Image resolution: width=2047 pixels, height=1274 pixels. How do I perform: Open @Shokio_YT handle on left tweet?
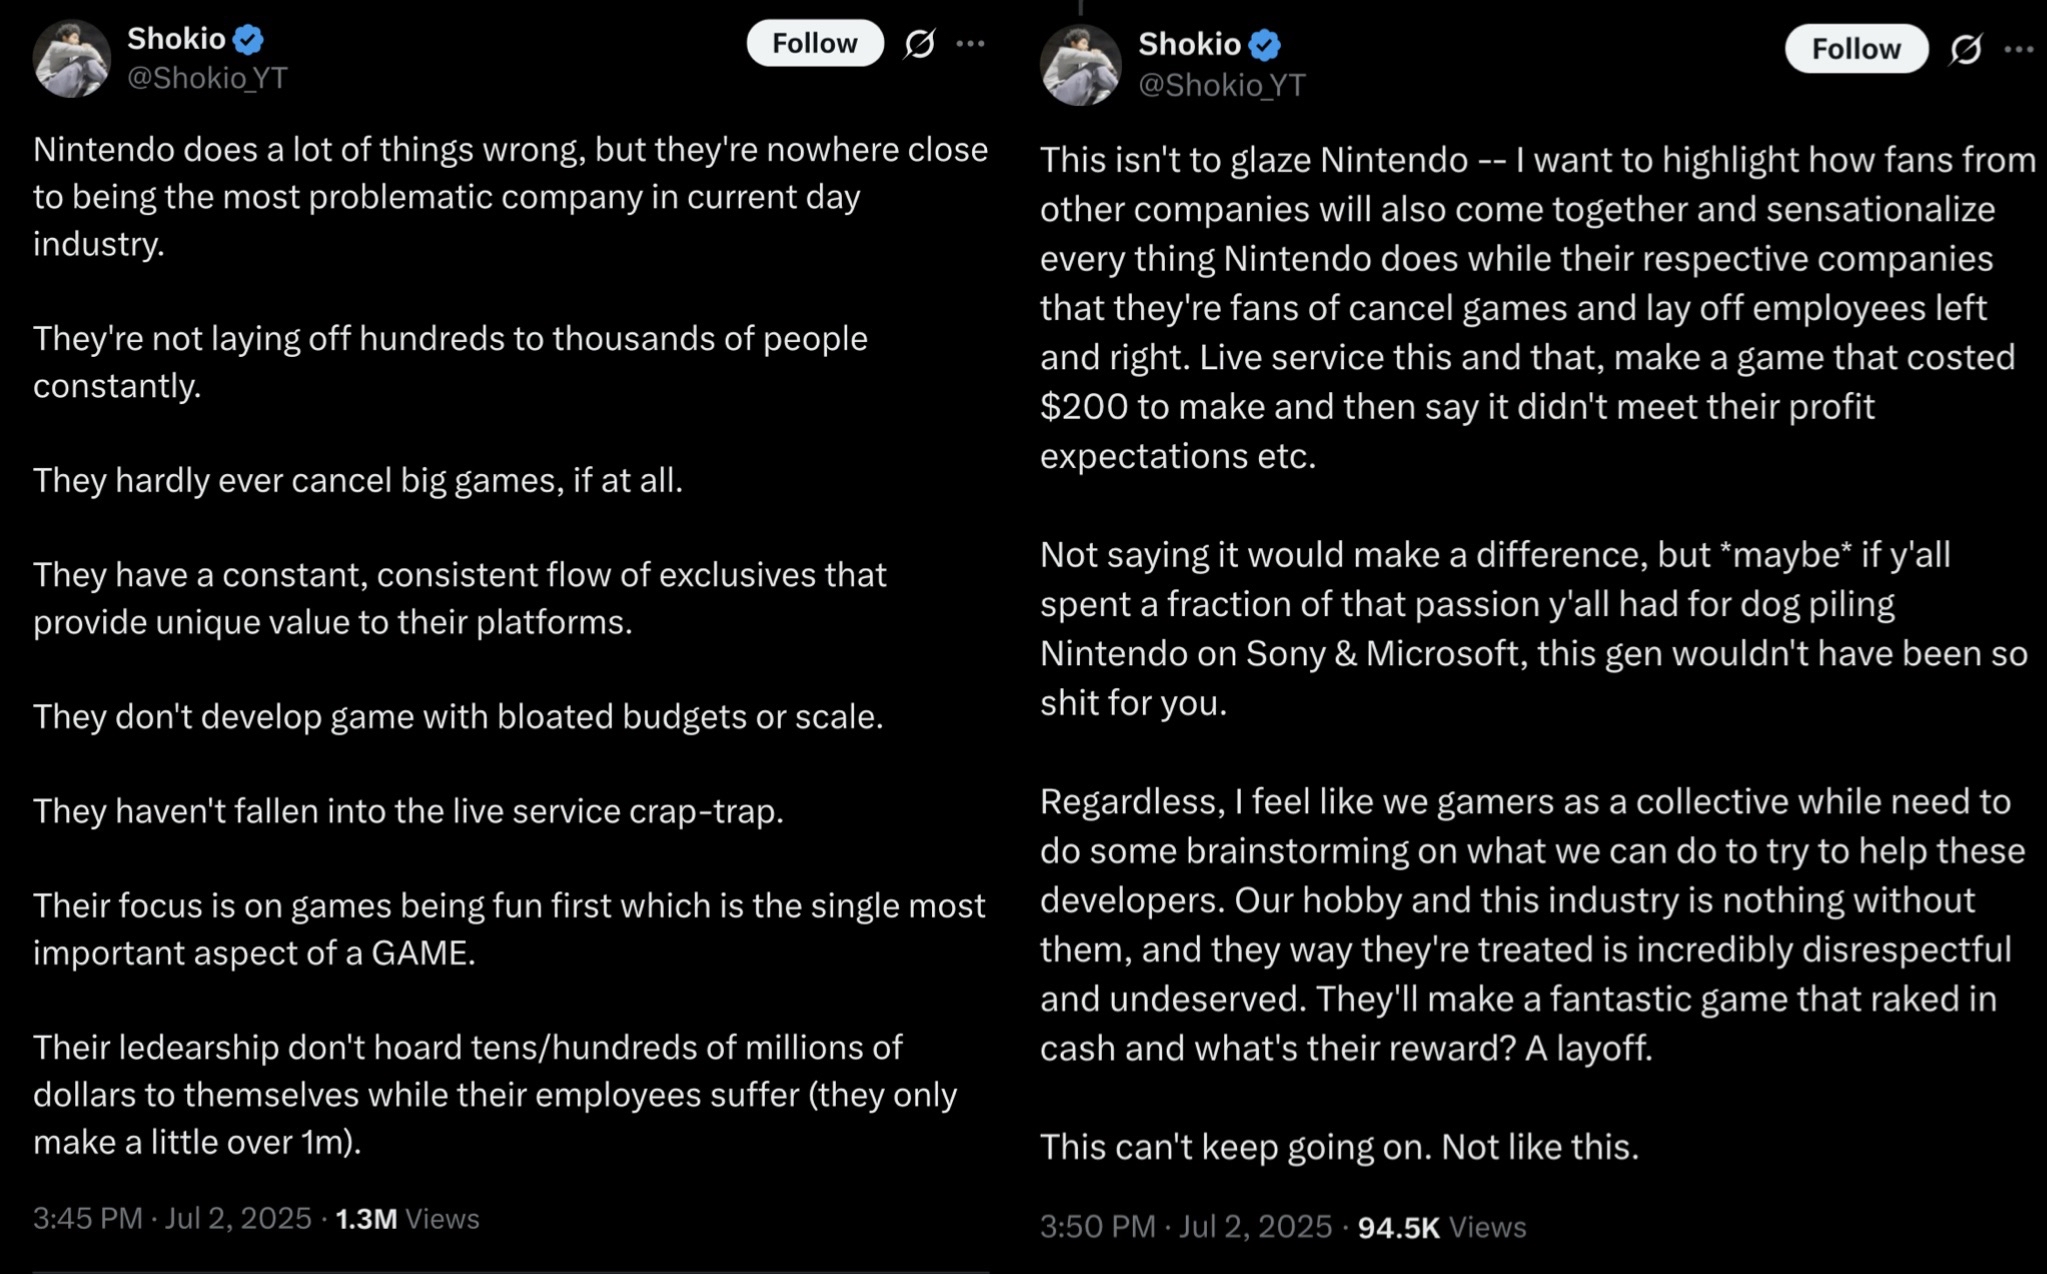pyautogui.click(x=207, y=78)
